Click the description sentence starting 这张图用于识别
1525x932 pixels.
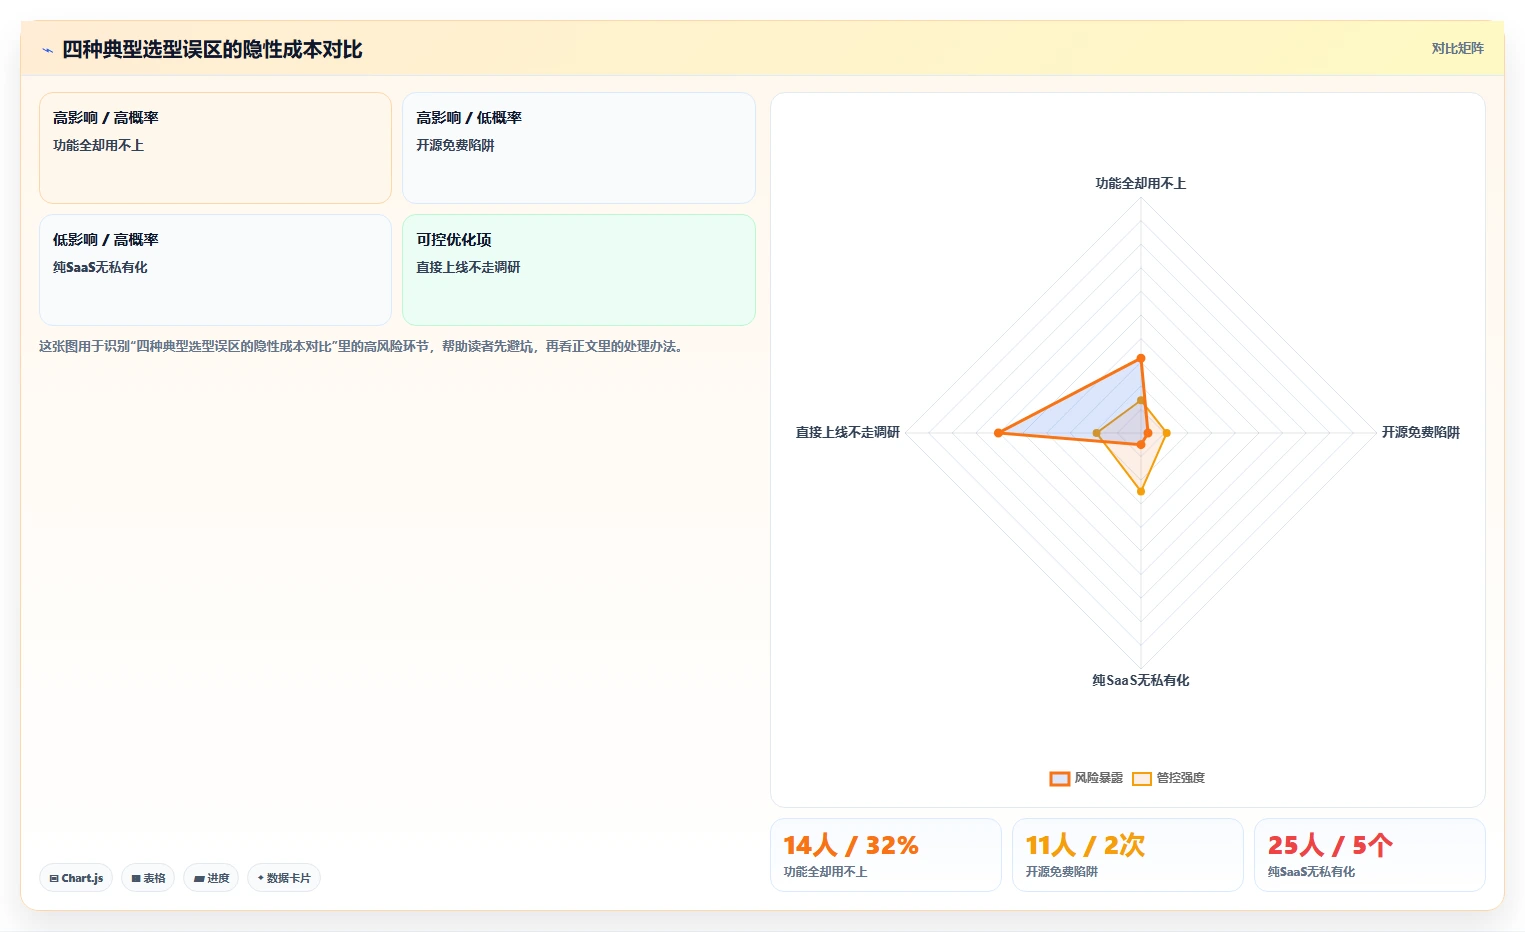[362, 346]
